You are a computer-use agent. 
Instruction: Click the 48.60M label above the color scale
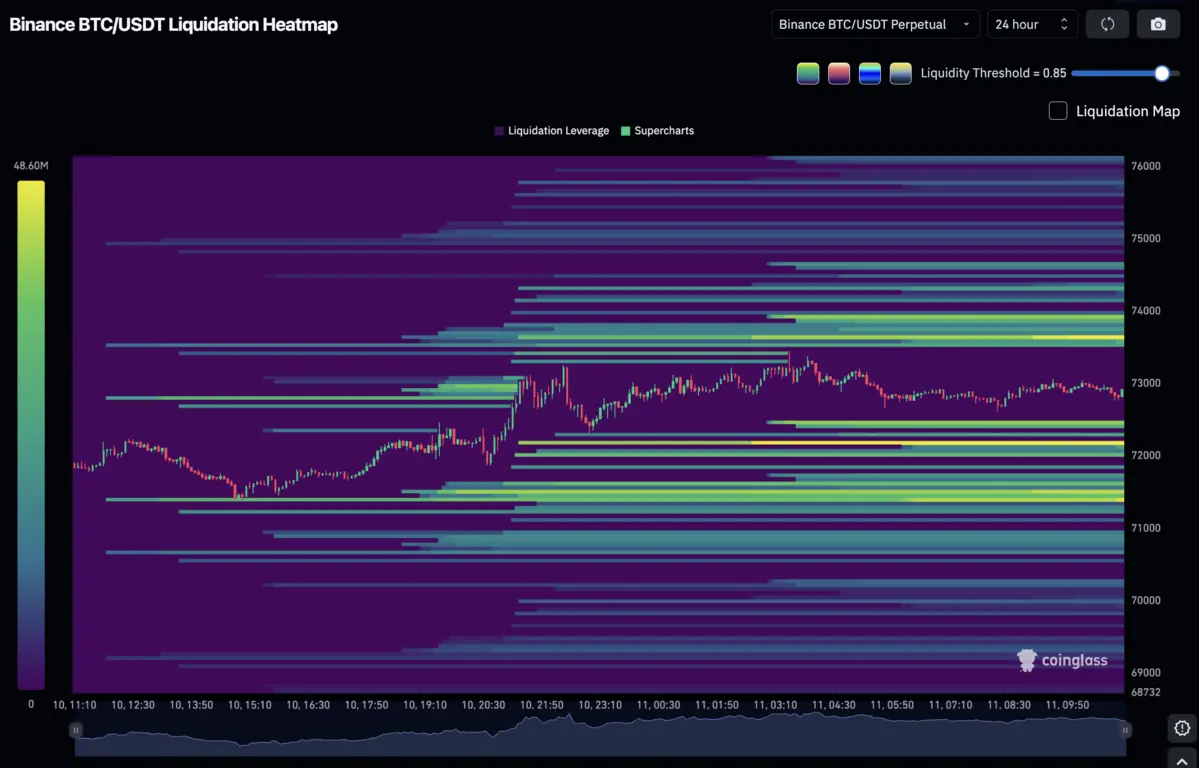pos(30,165)
